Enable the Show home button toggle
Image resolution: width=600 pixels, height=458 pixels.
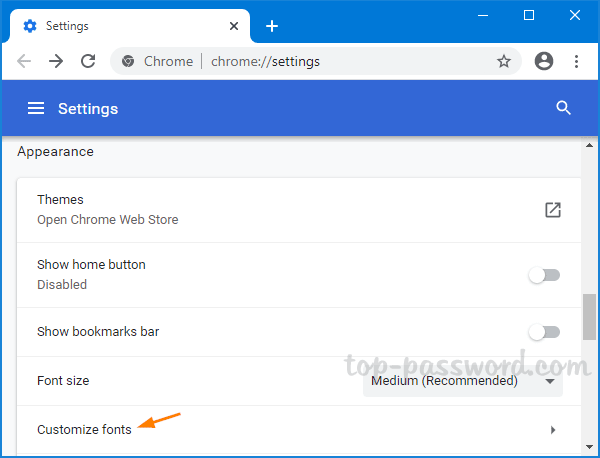point(544,275)
